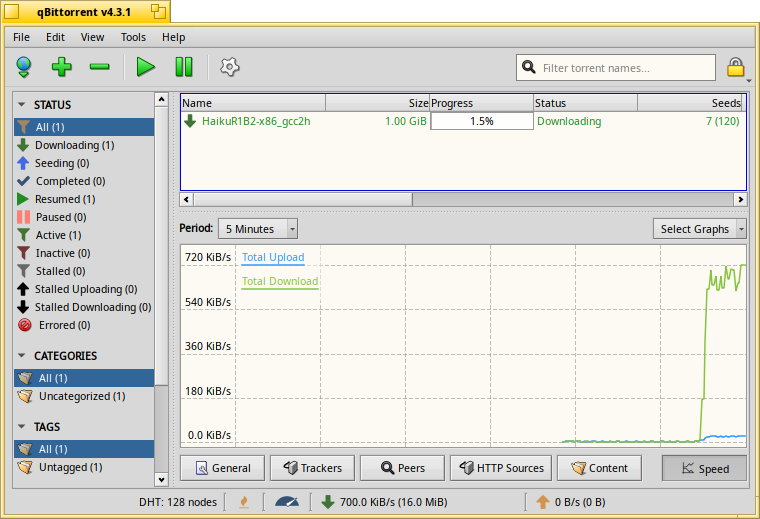Open the Tools menu
This screenshot has height=519, width=760.
tap(133, 37)
